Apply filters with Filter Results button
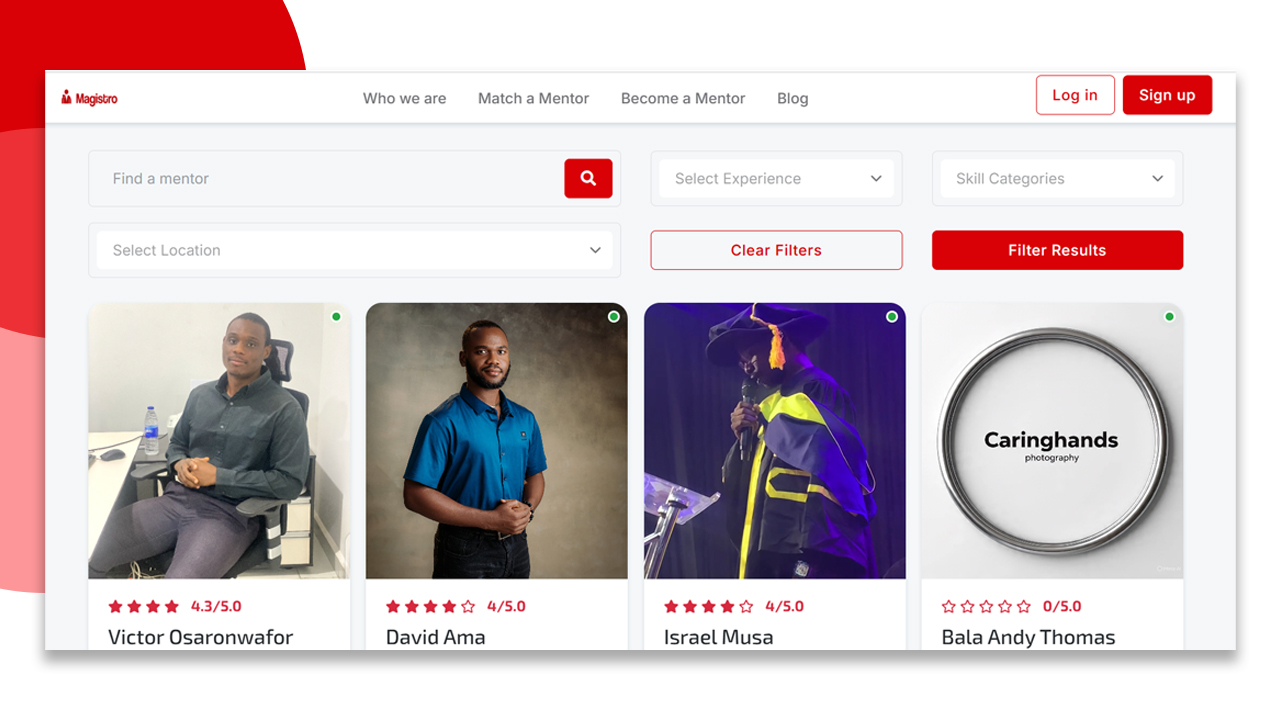Image resolution: width=1280 pixels, height=720 pixels. [1057, 250]
